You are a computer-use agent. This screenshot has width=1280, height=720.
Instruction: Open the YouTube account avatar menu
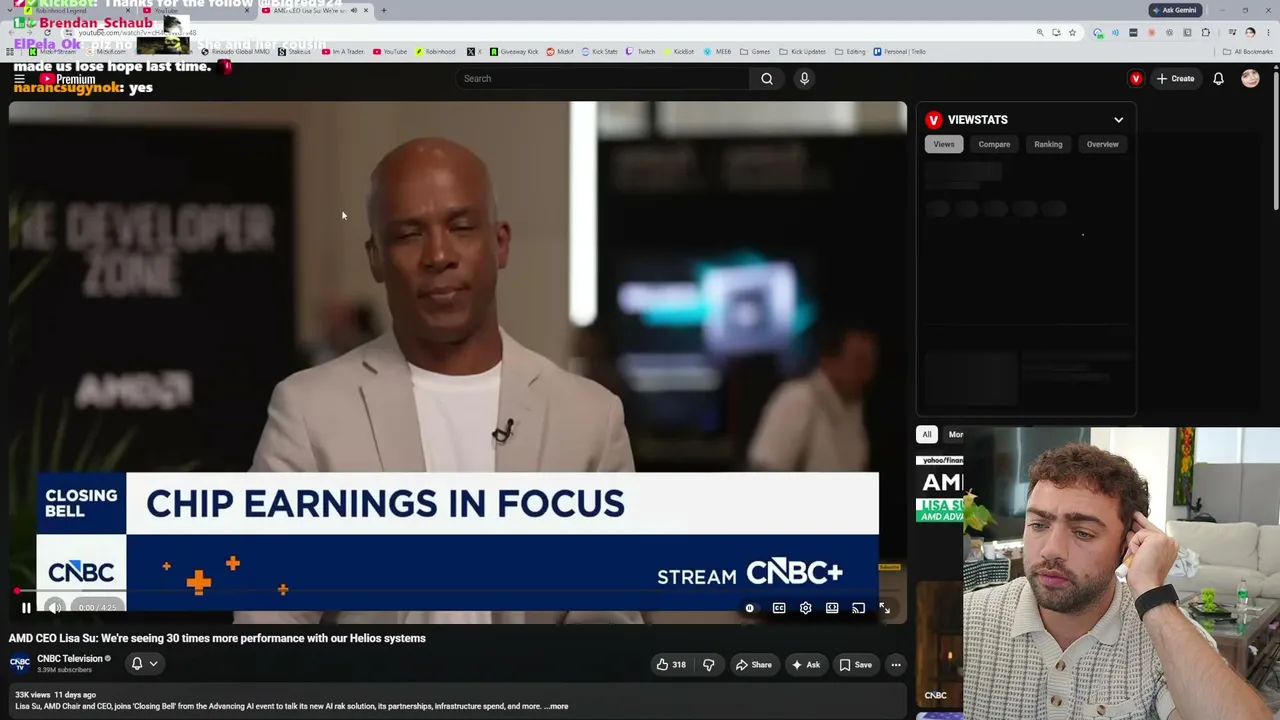1250,79
